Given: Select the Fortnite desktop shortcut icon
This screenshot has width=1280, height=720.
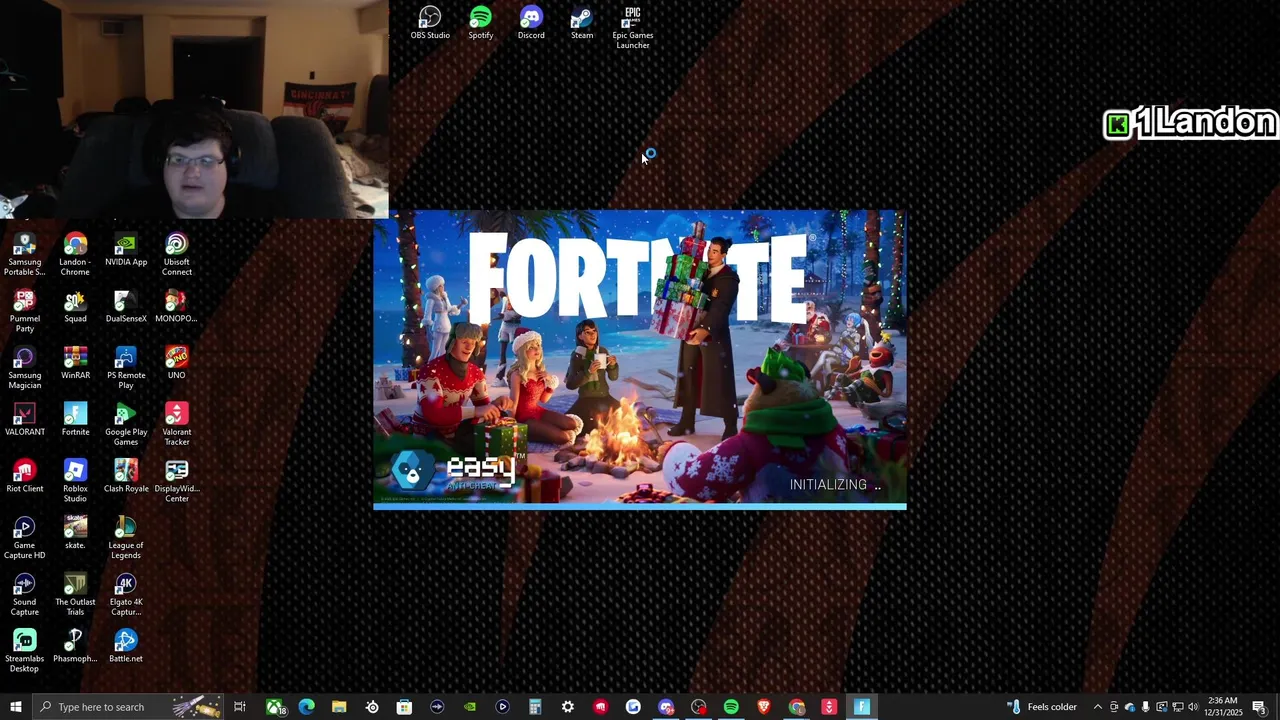Looking at the screenshot, I should 75,420.
